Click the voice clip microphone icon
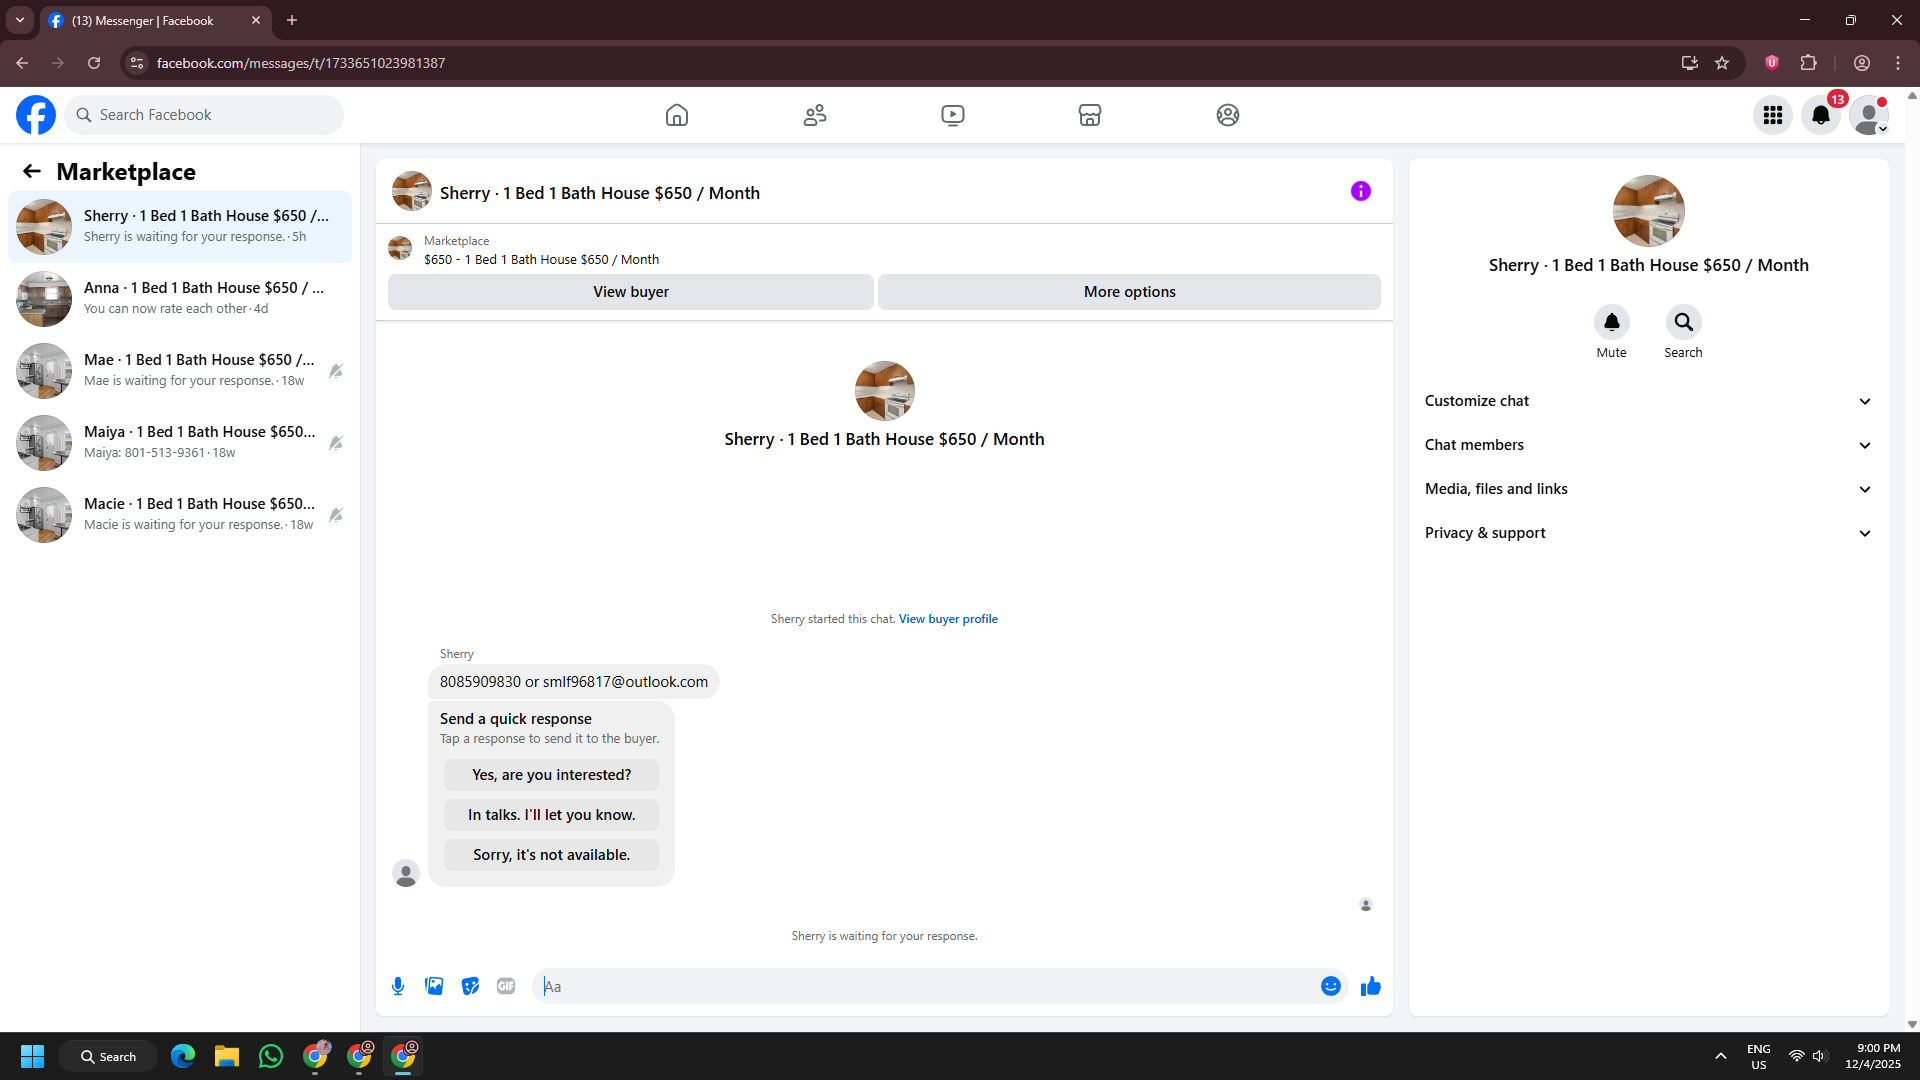 tap(398, 986)
